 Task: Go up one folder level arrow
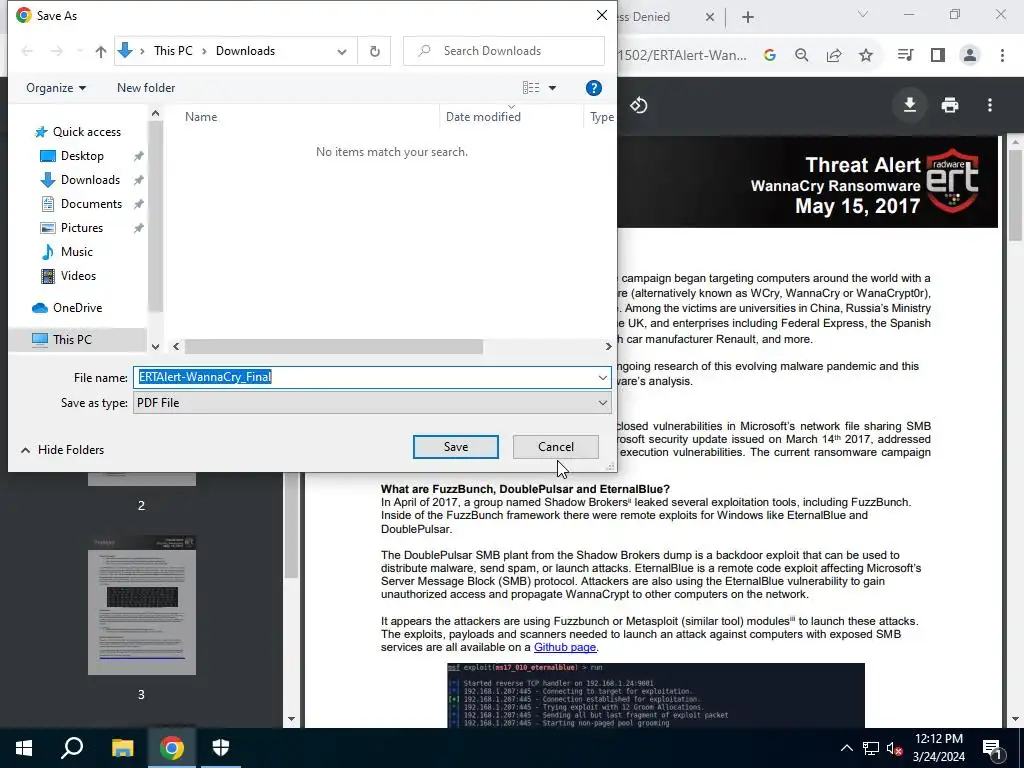(x=101, y=52)
